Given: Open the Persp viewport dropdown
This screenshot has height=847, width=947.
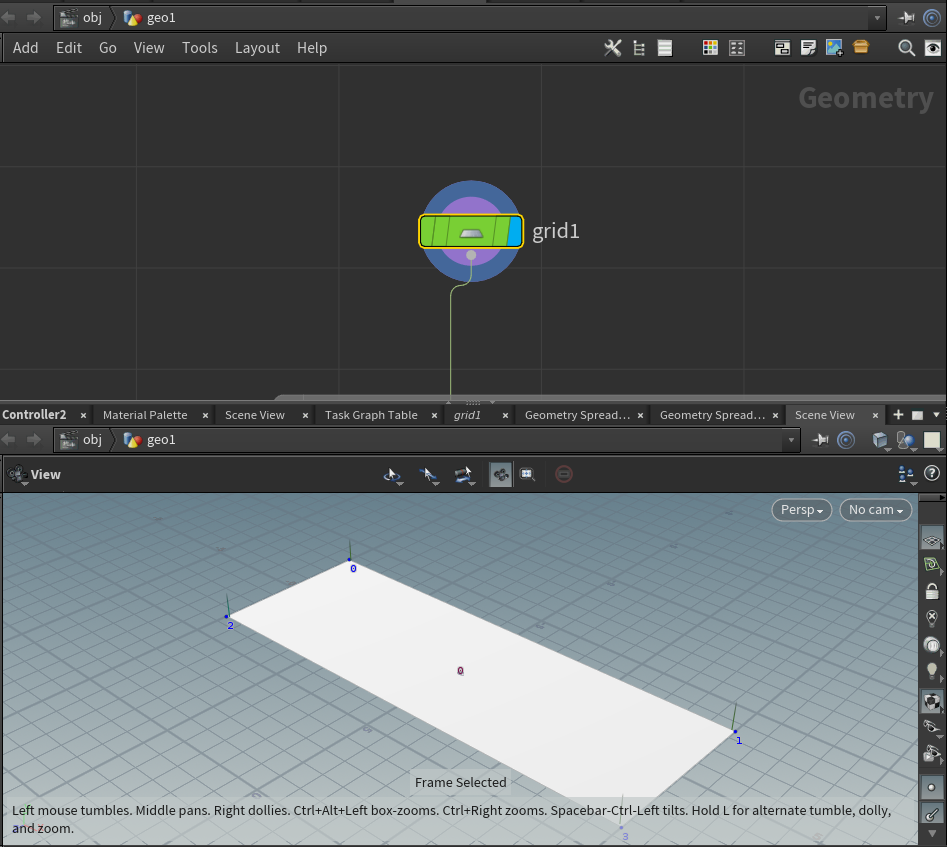Looking at the screenshot, I should pyautogui.click(x=802, y=510).
